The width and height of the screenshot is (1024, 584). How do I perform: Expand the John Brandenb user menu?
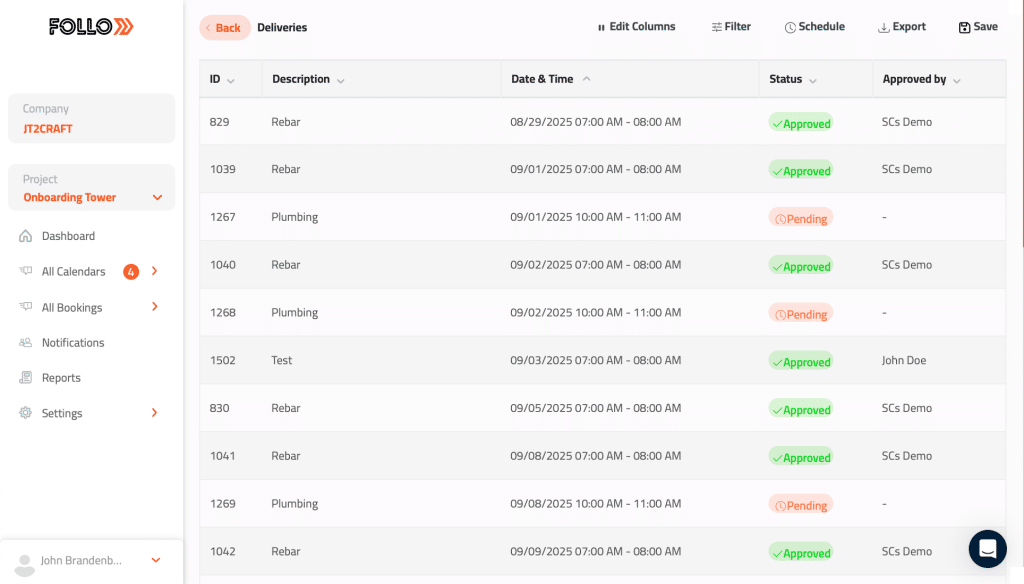pyautogui.click(x=155, y=561)
